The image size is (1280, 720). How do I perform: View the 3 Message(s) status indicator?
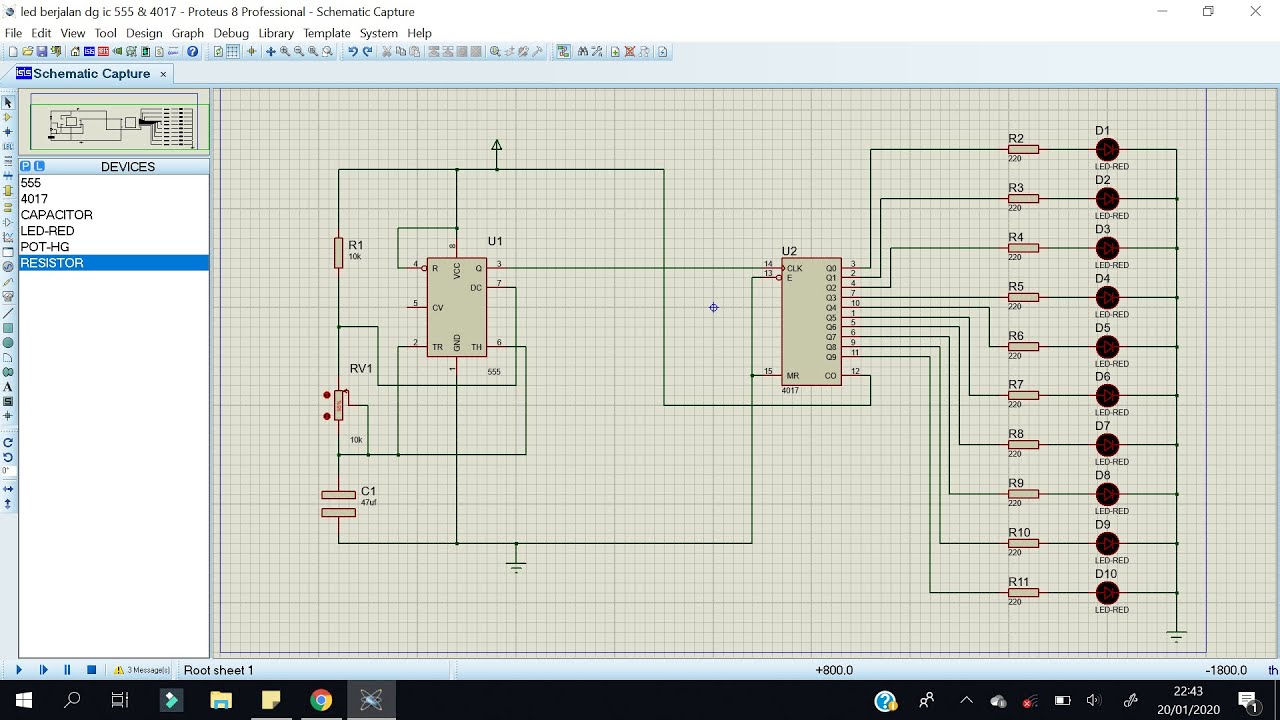pyautogui.click(x=142, y=670)
